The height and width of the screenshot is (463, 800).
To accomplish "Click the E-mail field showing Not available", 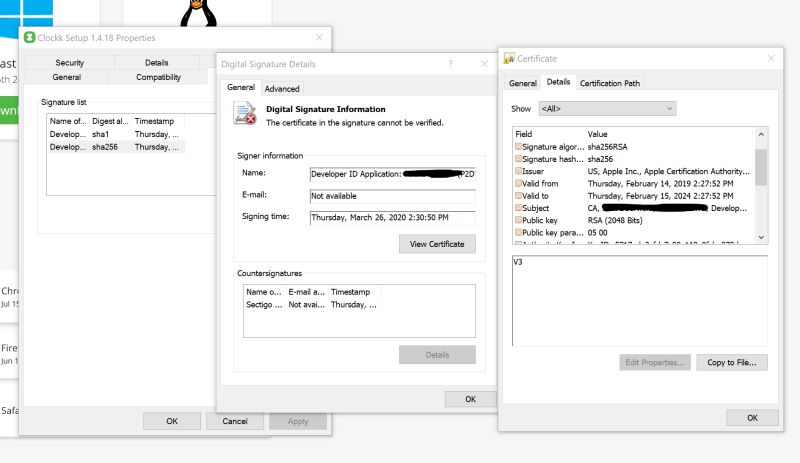I will pos(393,196).
